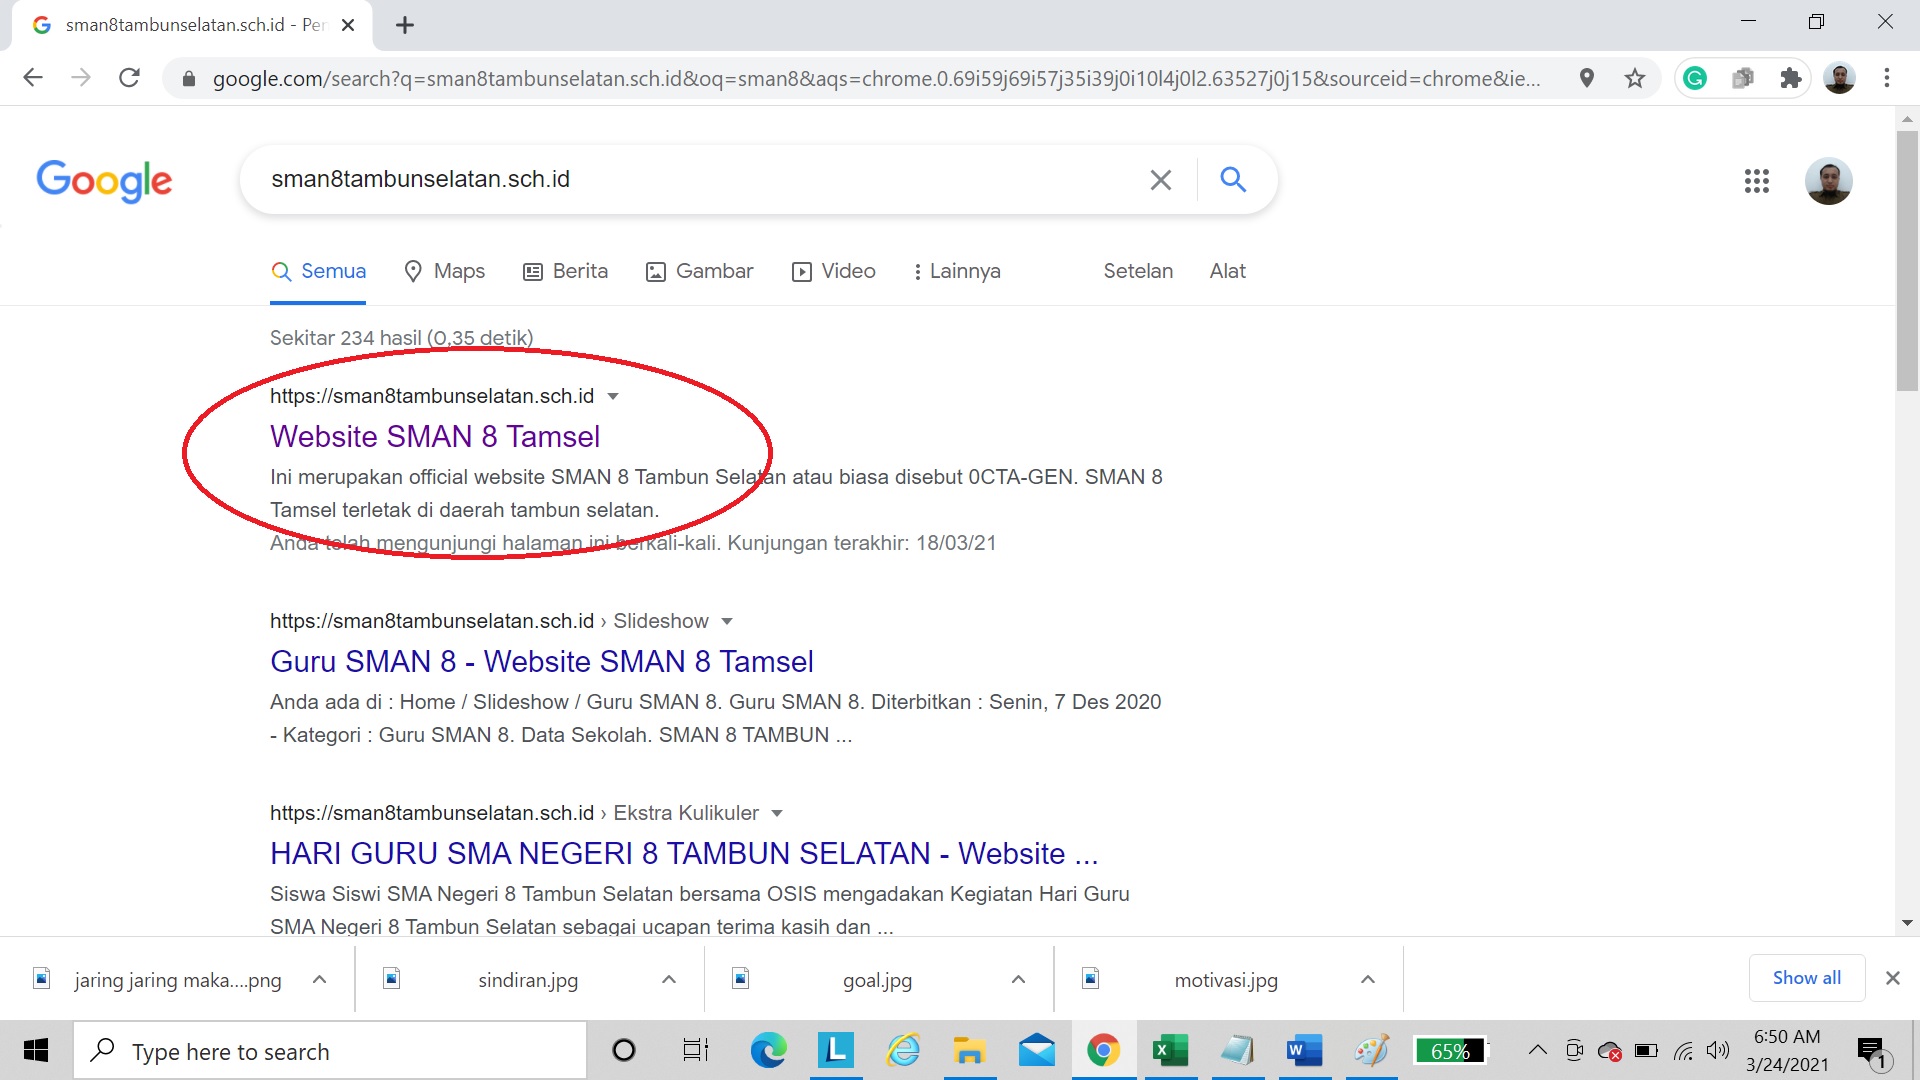Open the Grammarly extension icon

1695,78
